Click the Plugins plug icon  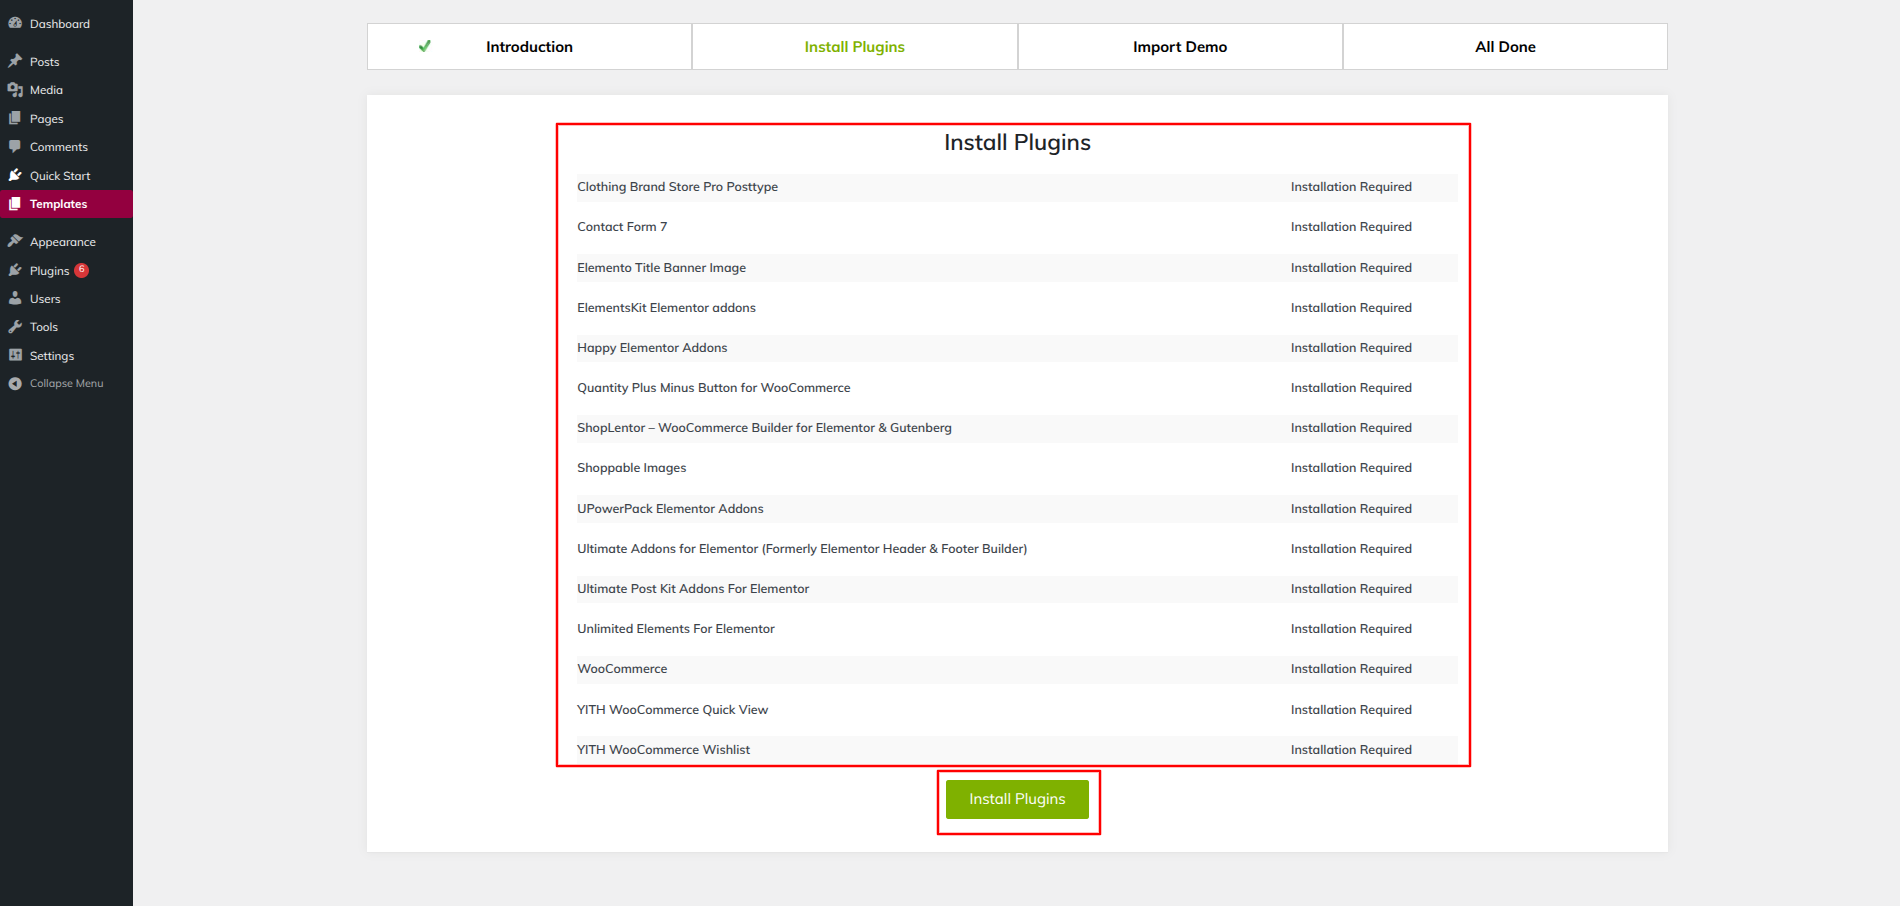coord(15,270)
